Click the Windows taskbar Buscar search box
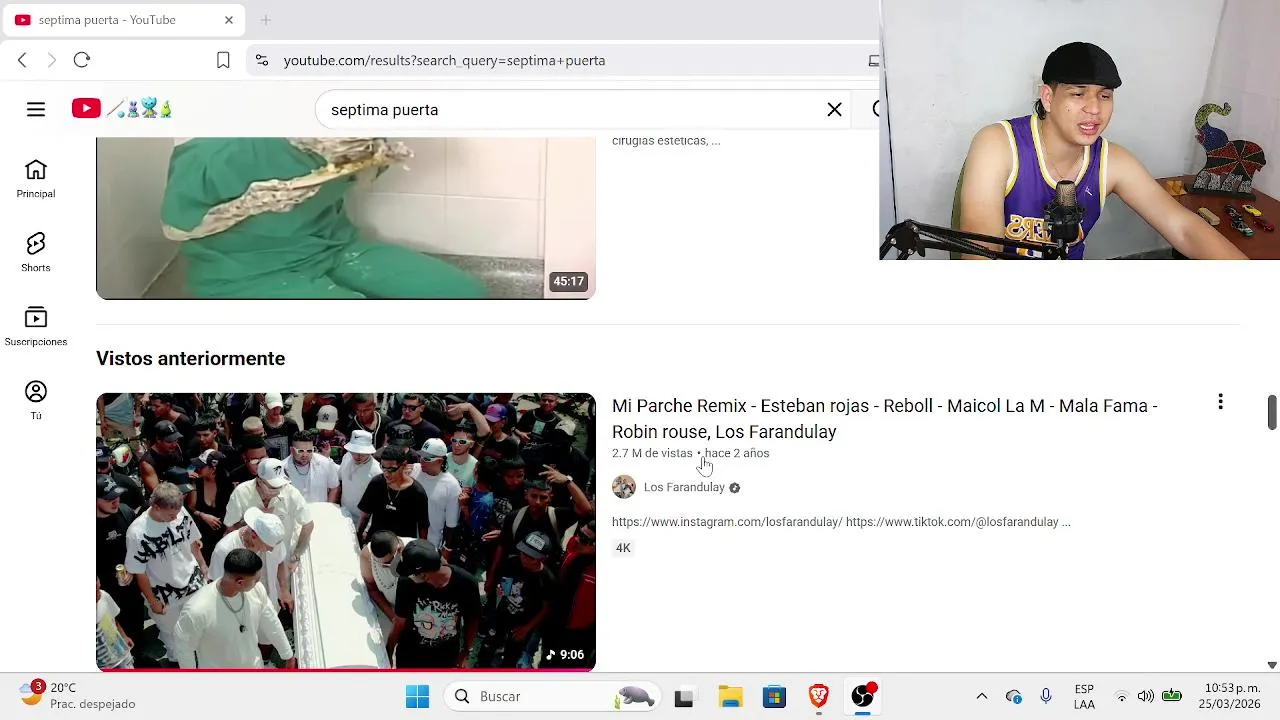This screenshot has width=1280, height=720. (551, 696)
